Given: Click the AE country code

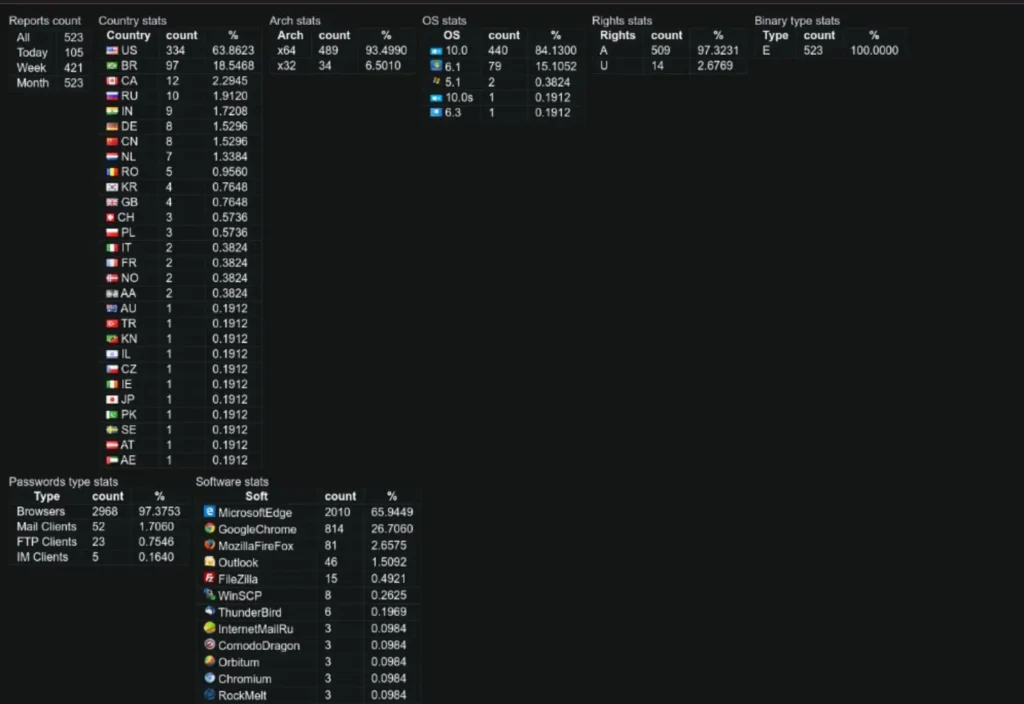Looking at the screenshot, I should [x=128, y=460].
